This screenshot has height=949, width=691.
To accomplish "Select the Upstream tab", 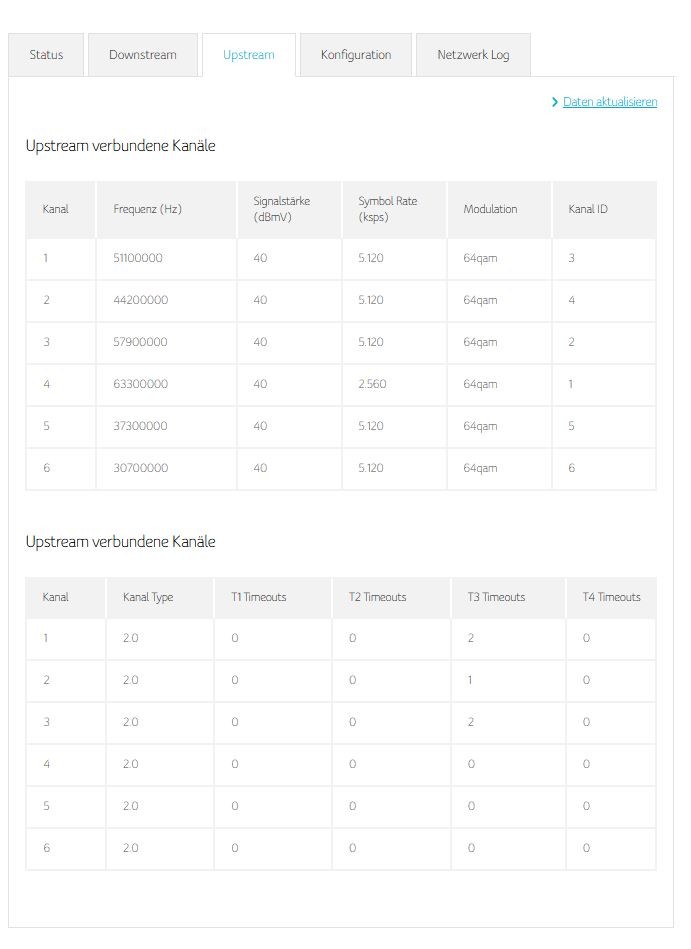I will 249,55.
